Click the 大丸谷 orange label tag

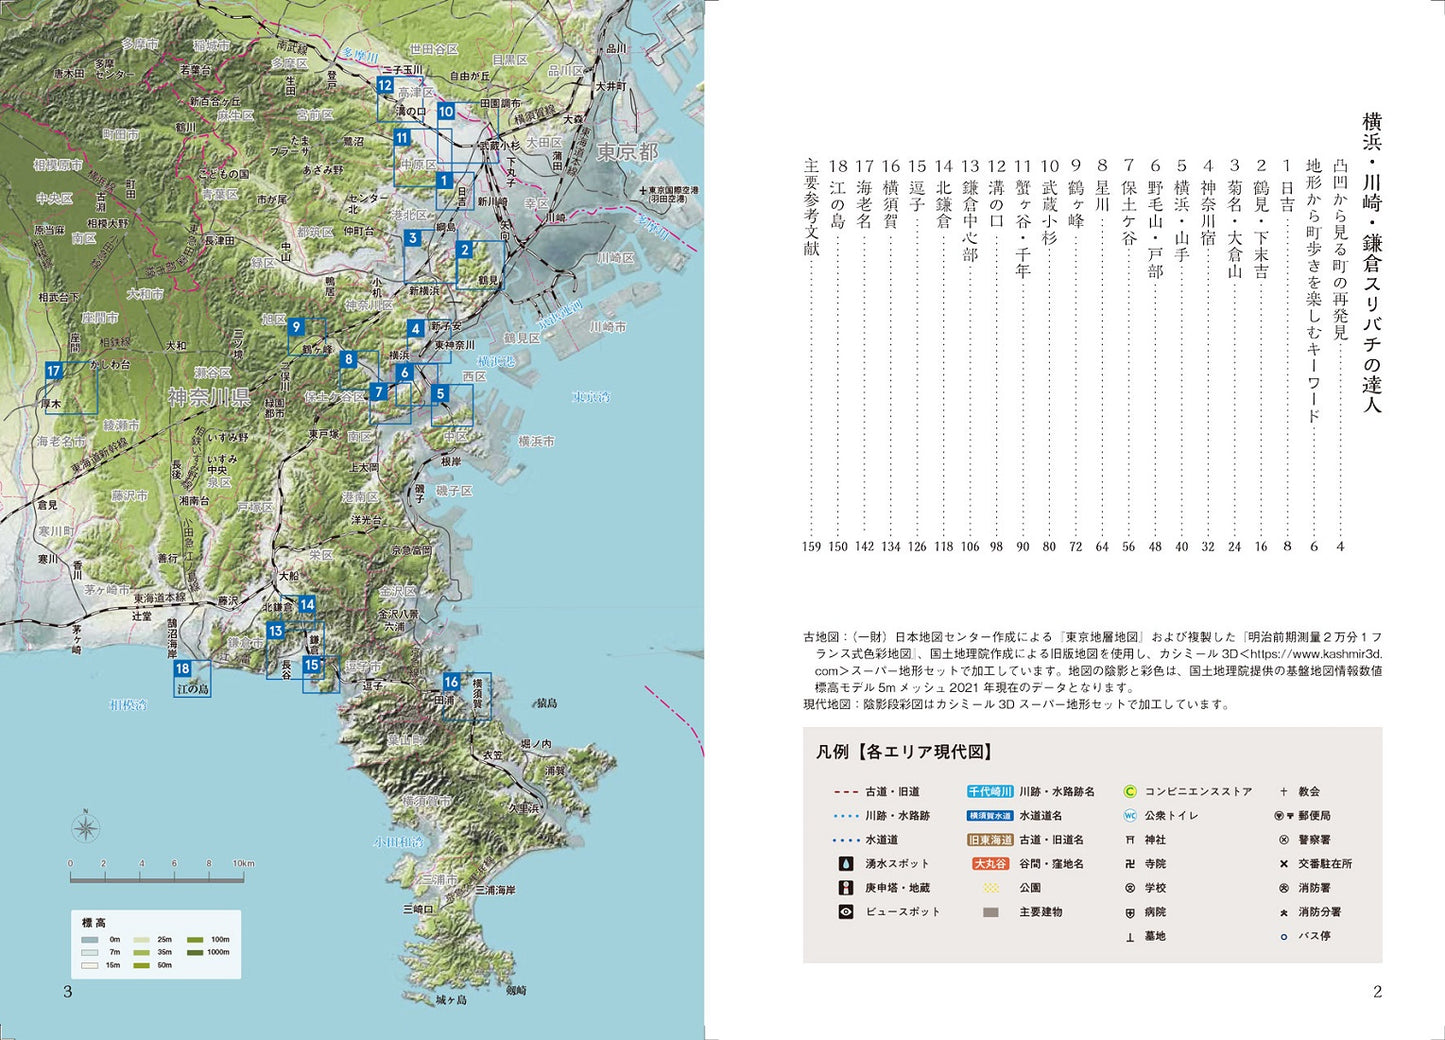coord(990,864)
